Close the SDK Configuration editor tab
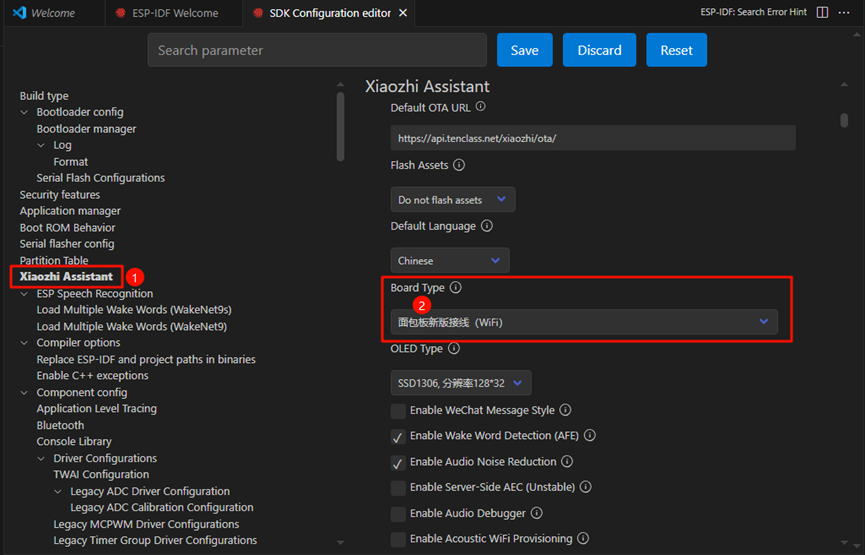The height and width of the screenshot is (555, 865). tap(403, 13)
